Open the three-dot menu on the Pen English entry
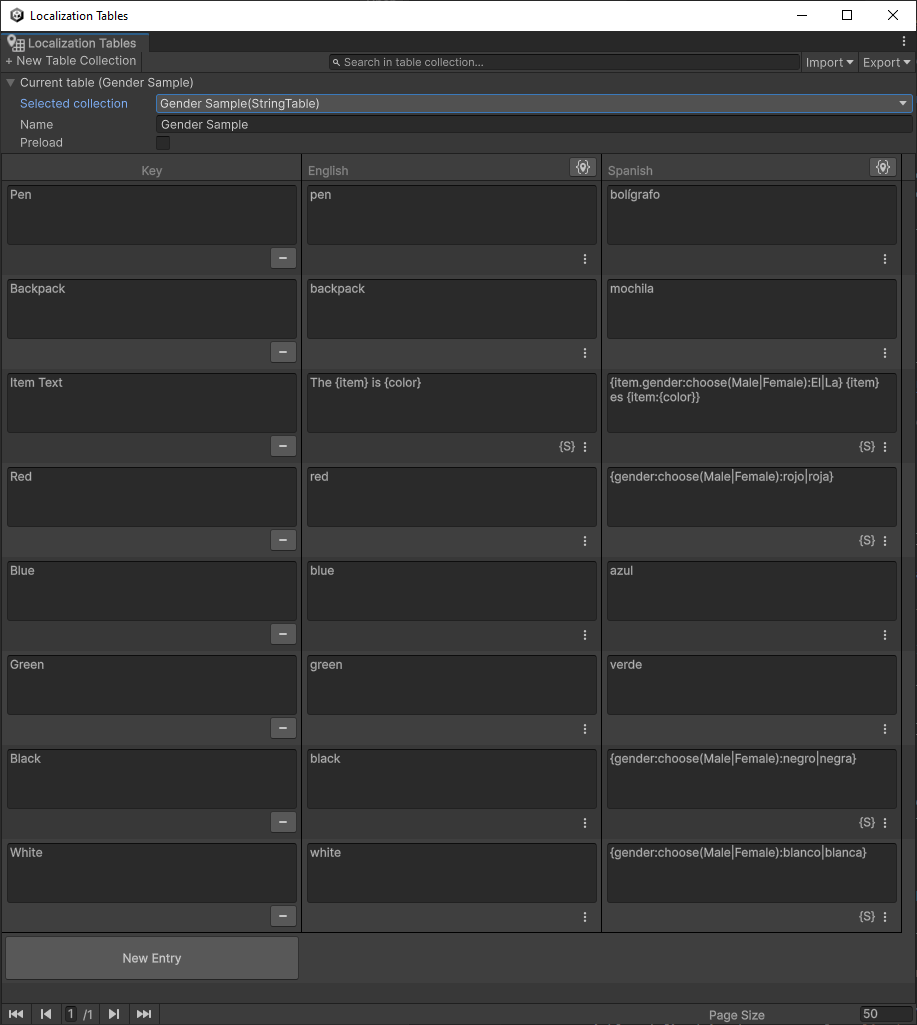 [x=584, y=259]
